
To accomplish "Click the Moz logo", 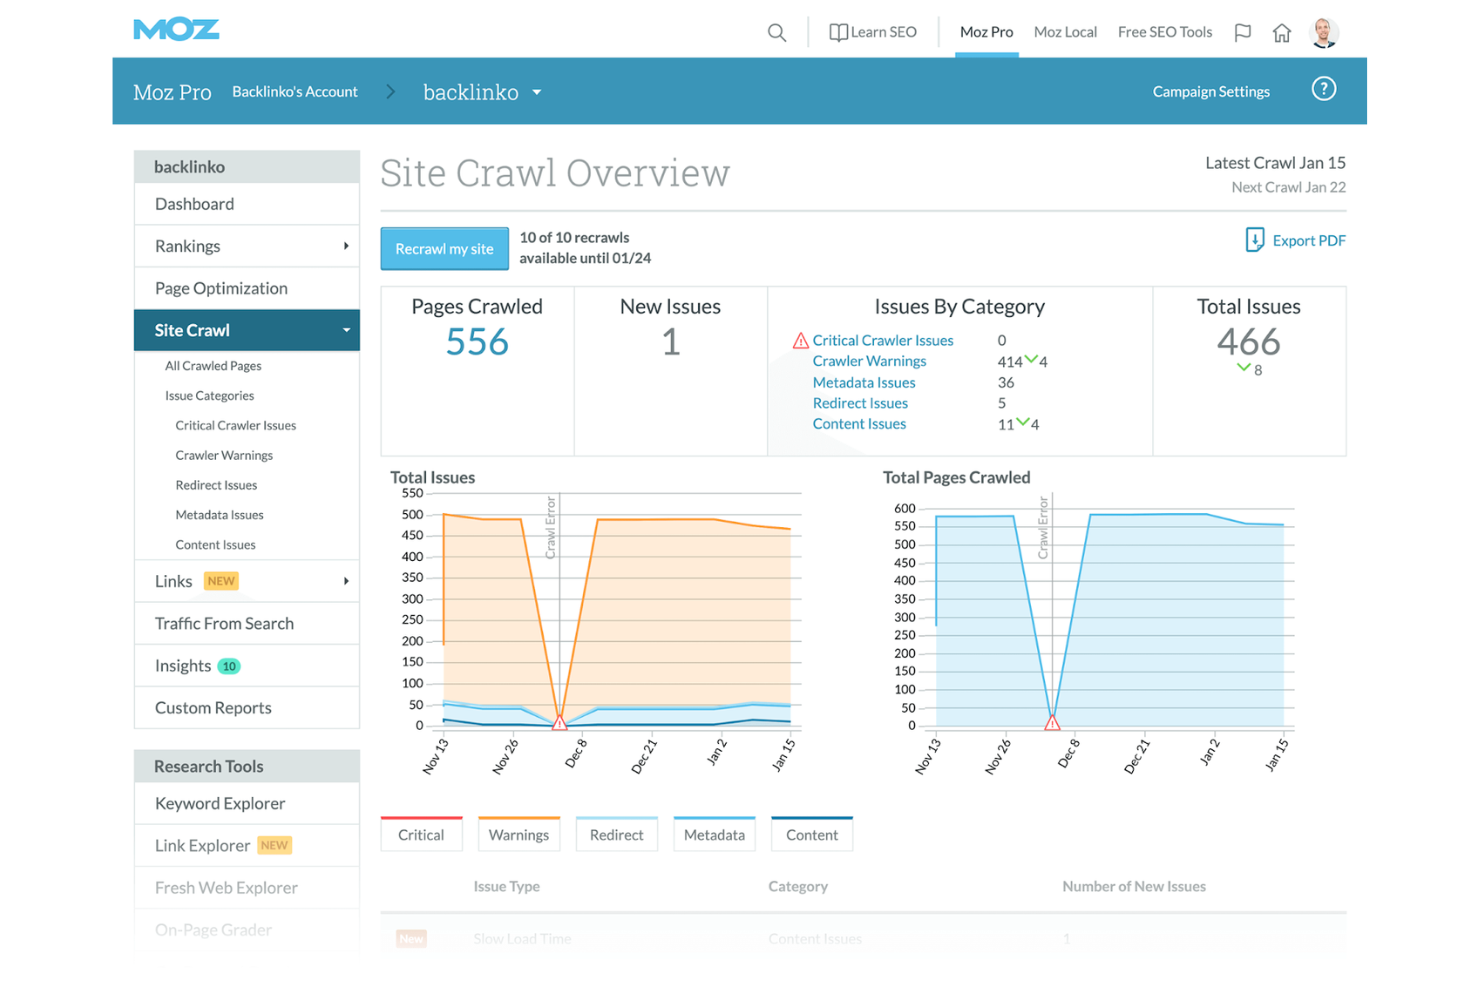I will tap(176, 29).
